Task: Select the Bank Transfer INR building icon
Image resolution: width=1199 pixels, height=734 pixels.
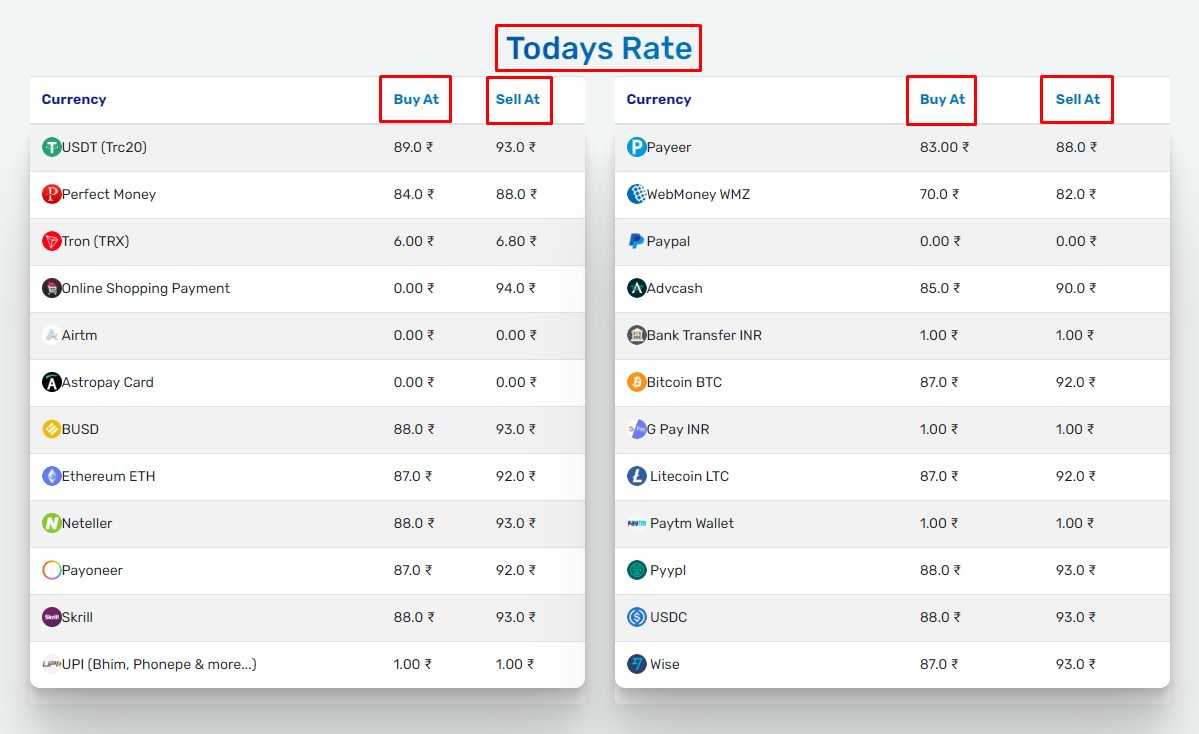Action: click(x=636, y=335)
